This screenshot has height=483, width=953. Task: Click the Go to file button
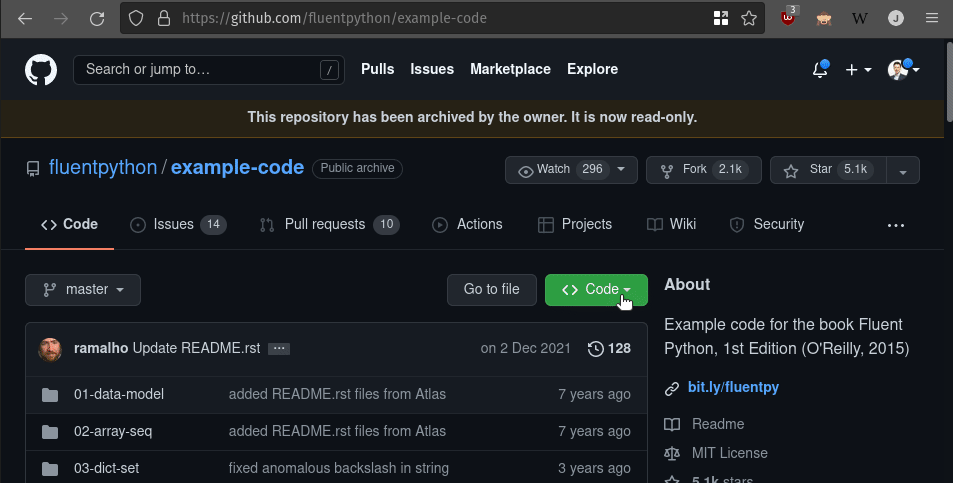point(492,290)
